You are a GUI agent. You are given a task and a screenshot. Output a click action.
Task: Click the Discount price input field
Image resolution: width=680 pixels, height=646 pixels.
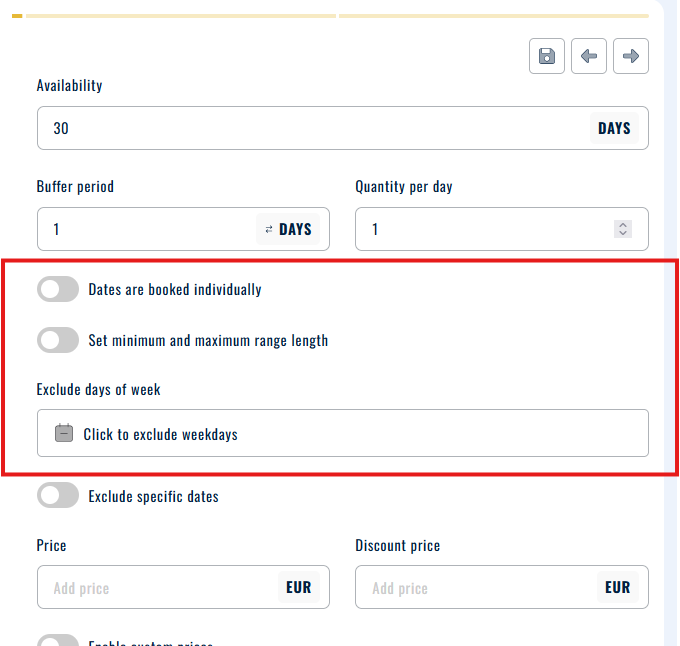coord(475,588)
